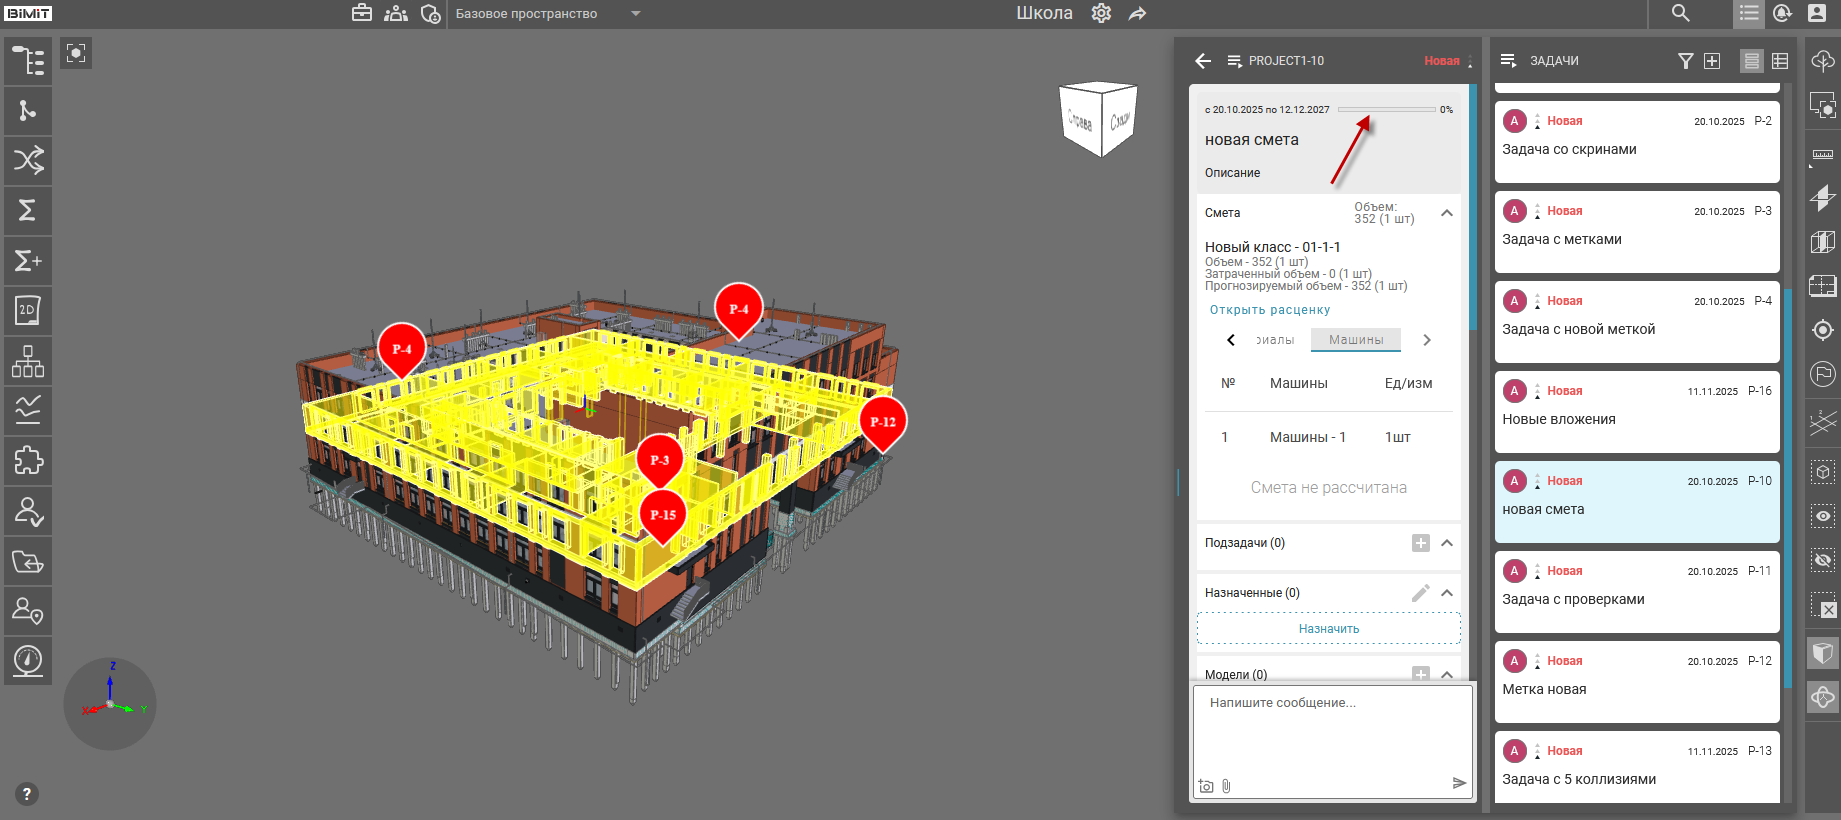Screen dimensions: 1841x820
Task: Select the Машины tab
Action: 1355,340
